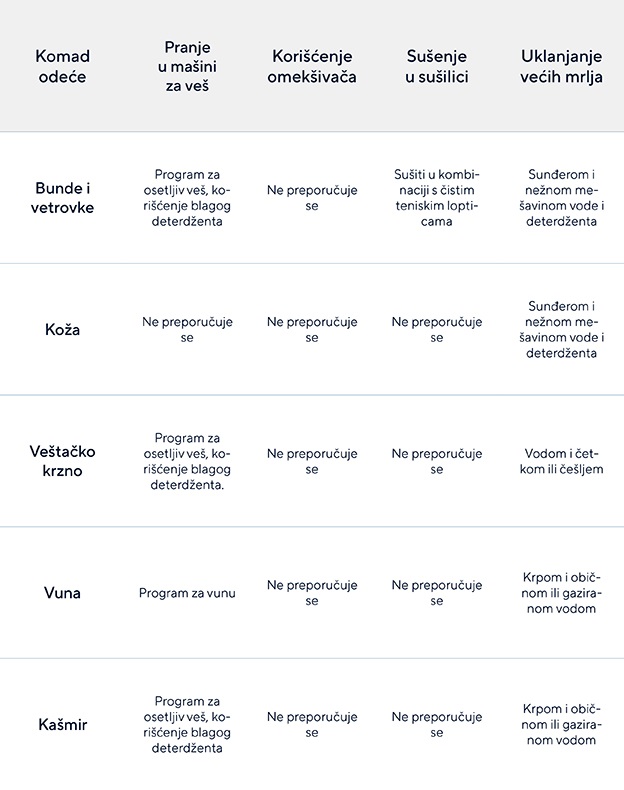Select the stain removal cell for Vuna

click(561, 593)
